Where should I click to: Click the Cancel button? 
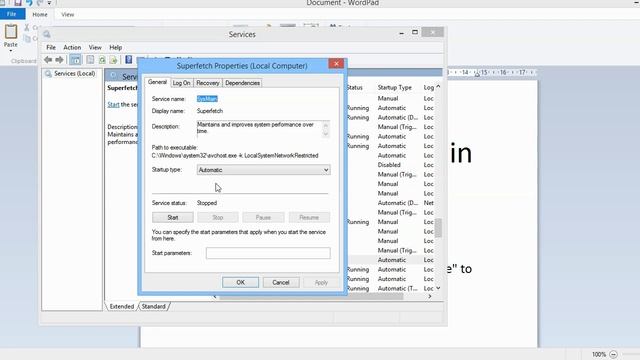point(281,282)
